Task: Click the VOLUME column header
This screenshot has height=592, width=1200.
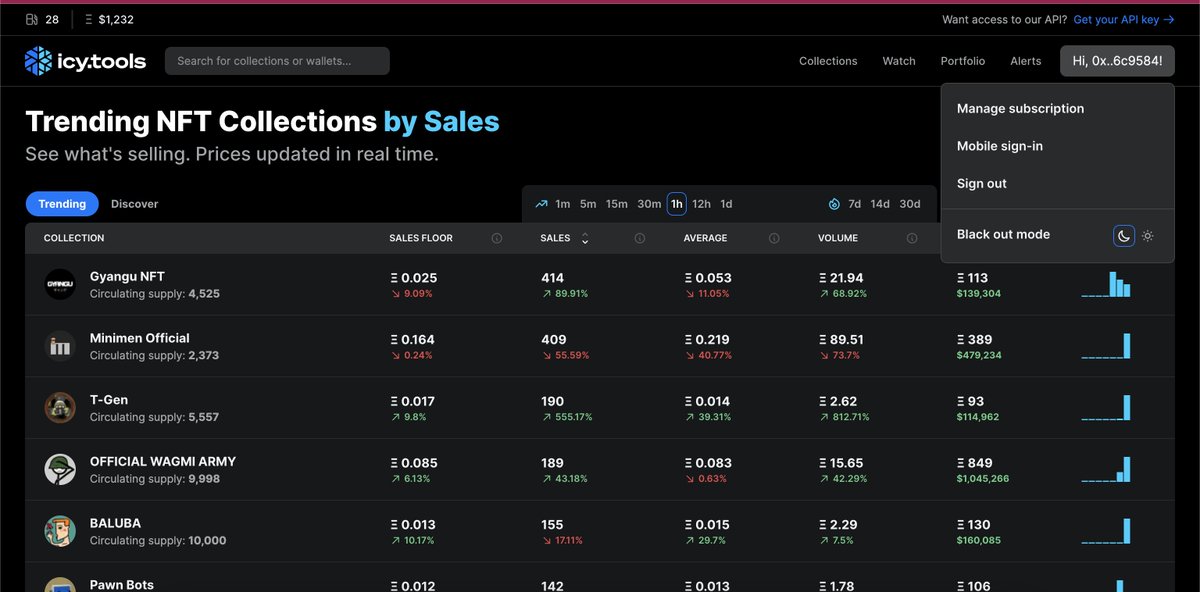Action: pos(838,238)
